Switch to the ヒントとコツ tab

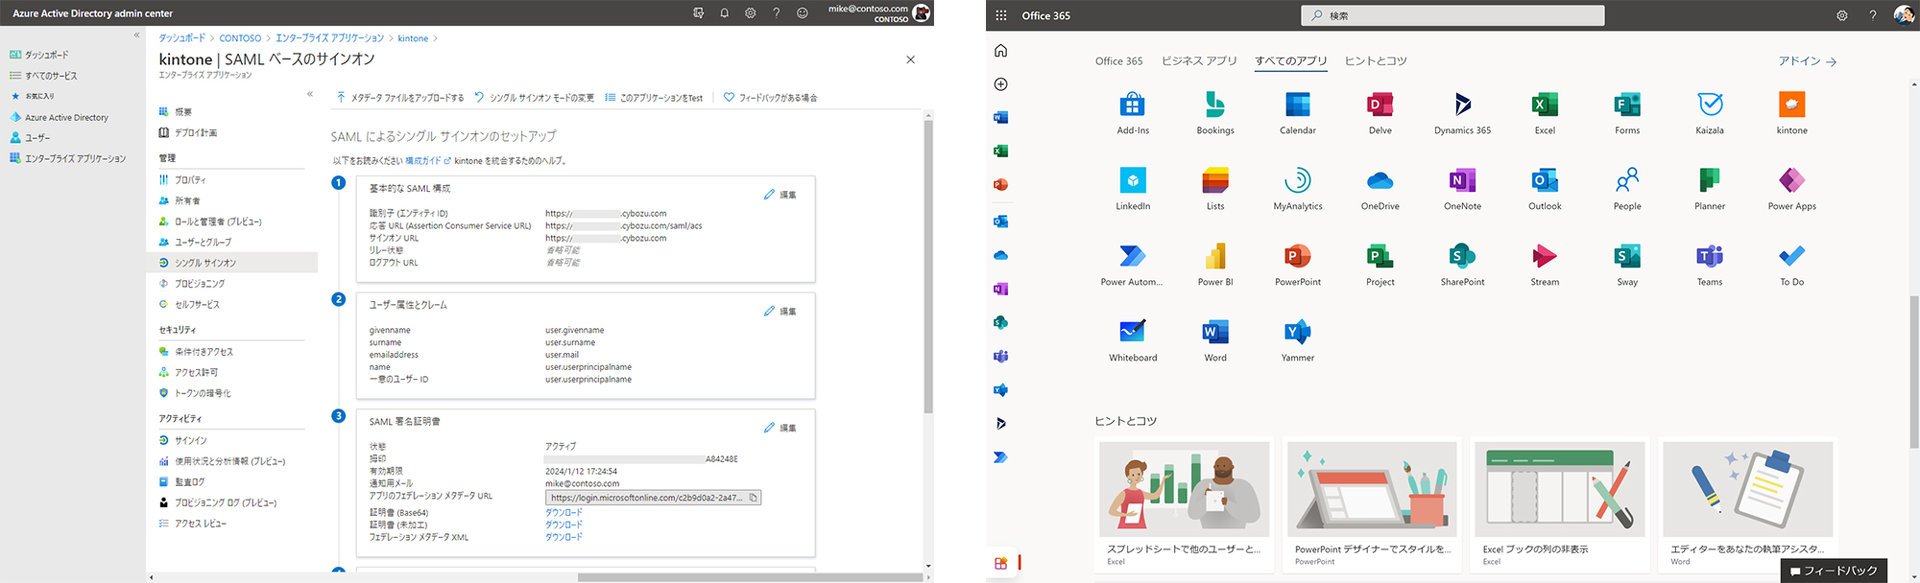(x=1376, y=61)
